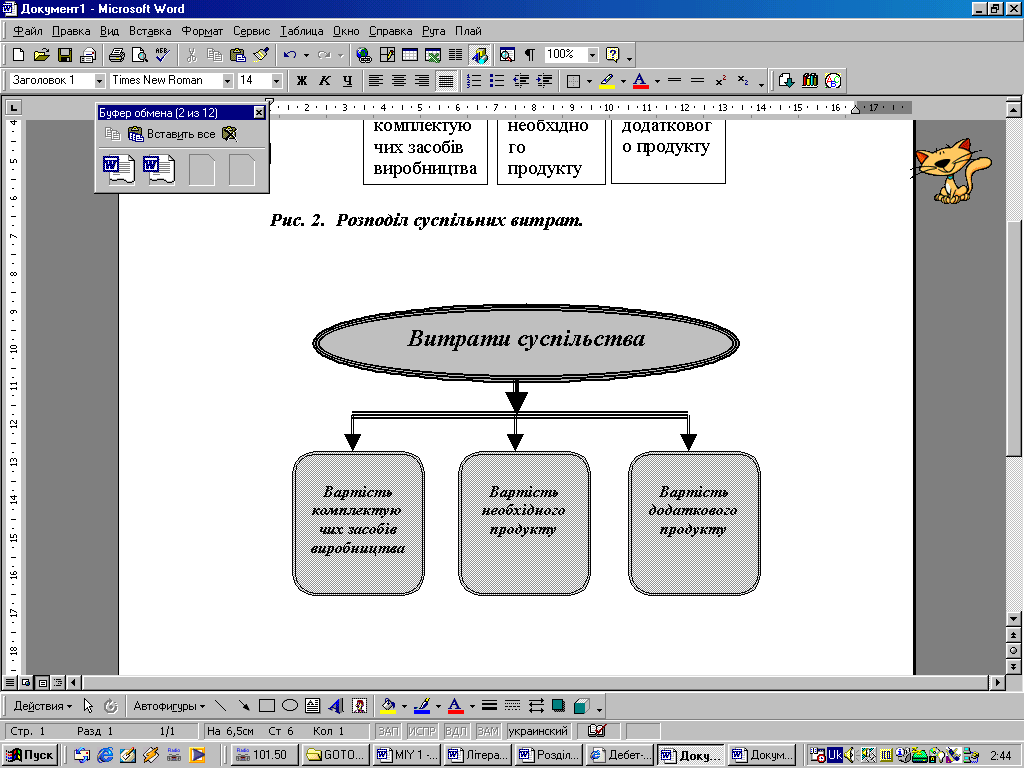This screenshot has width=1024, height=768.
Task: Close the Буфер обмена clipboard panel
Action: (259, 113)
